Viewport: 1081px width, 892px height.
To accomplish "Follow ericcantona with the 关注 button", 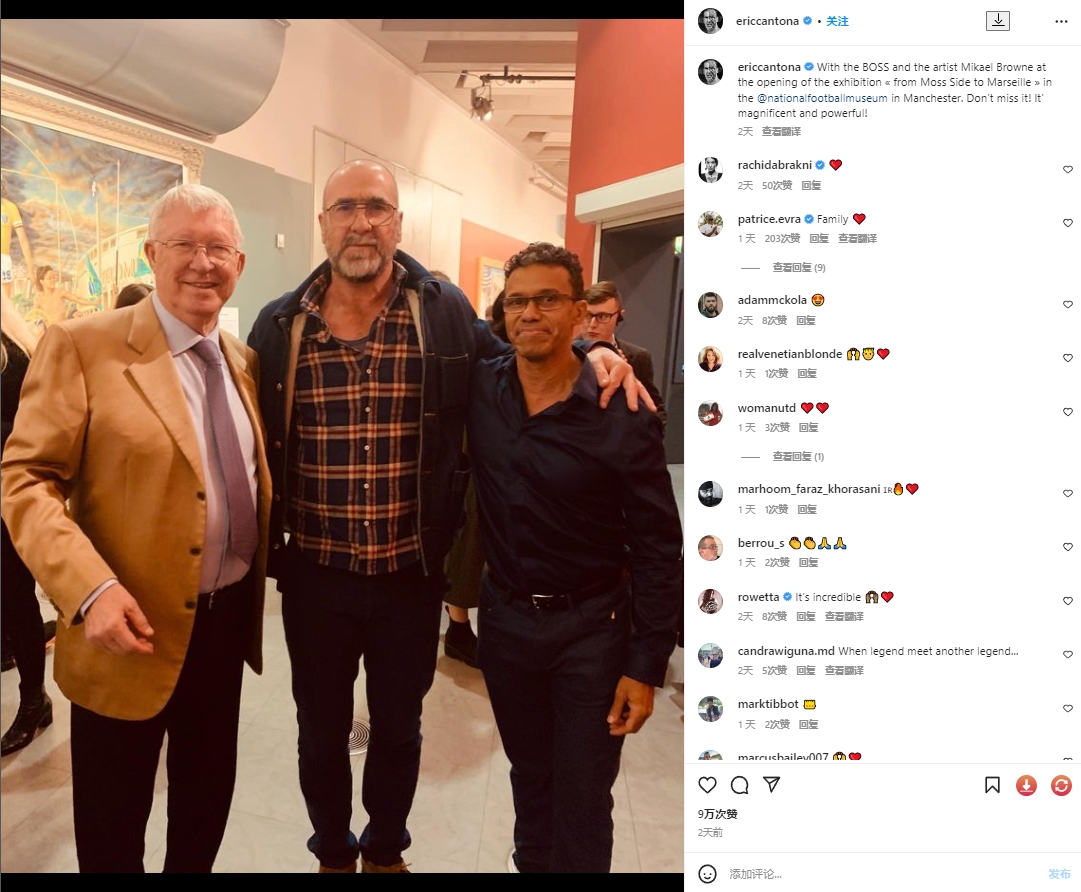I will click(837, 21).
